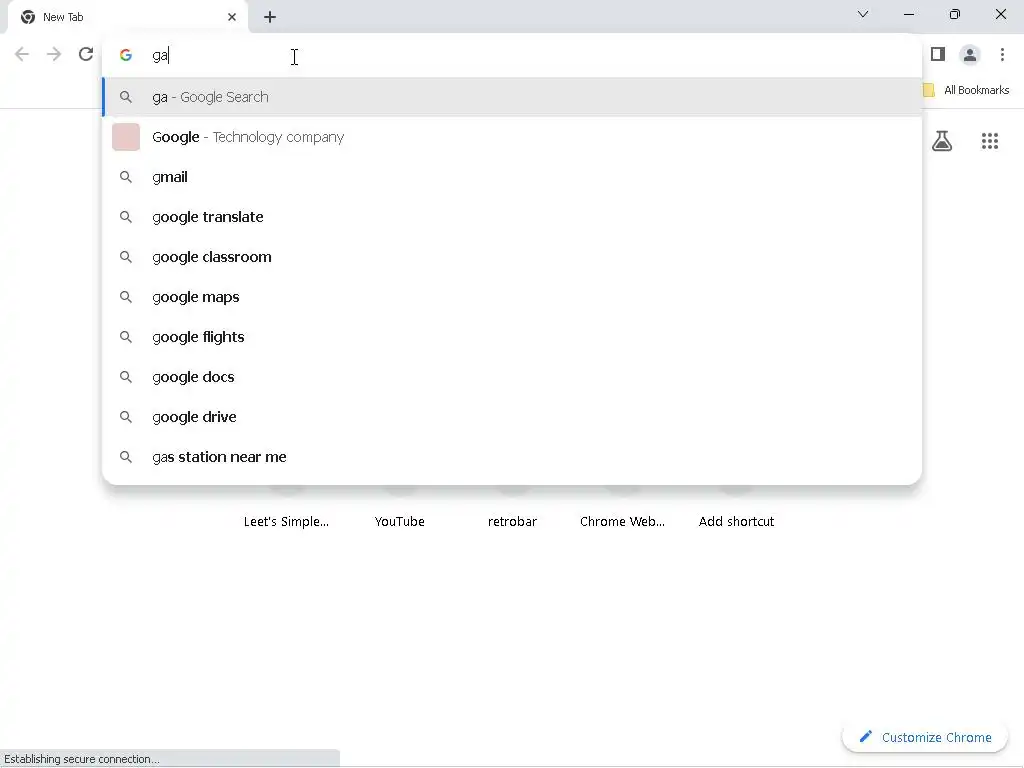
Task: Minimize the Chrome window
Action: point(908,14)
